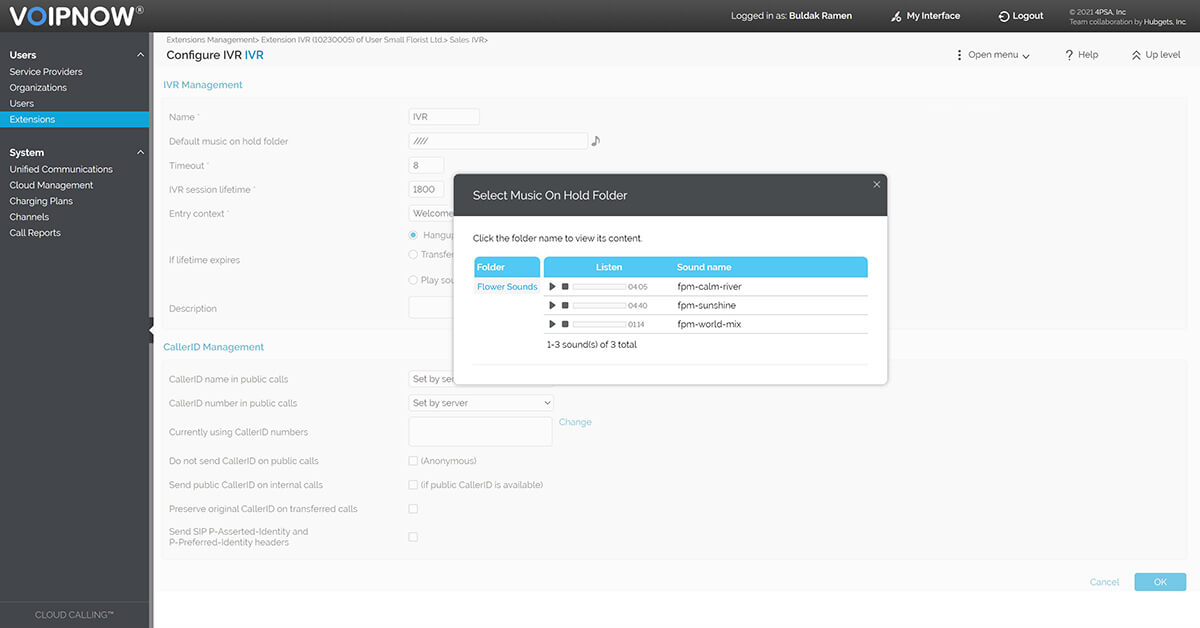Open the Flower Sounds folder link
This screenshot has height=628, width=1200.
tap(507, 287)
